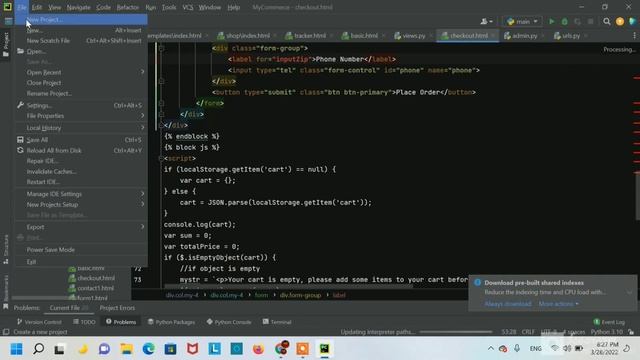
Task: Click the div.form-group breadcrumb
Action: 300,295
